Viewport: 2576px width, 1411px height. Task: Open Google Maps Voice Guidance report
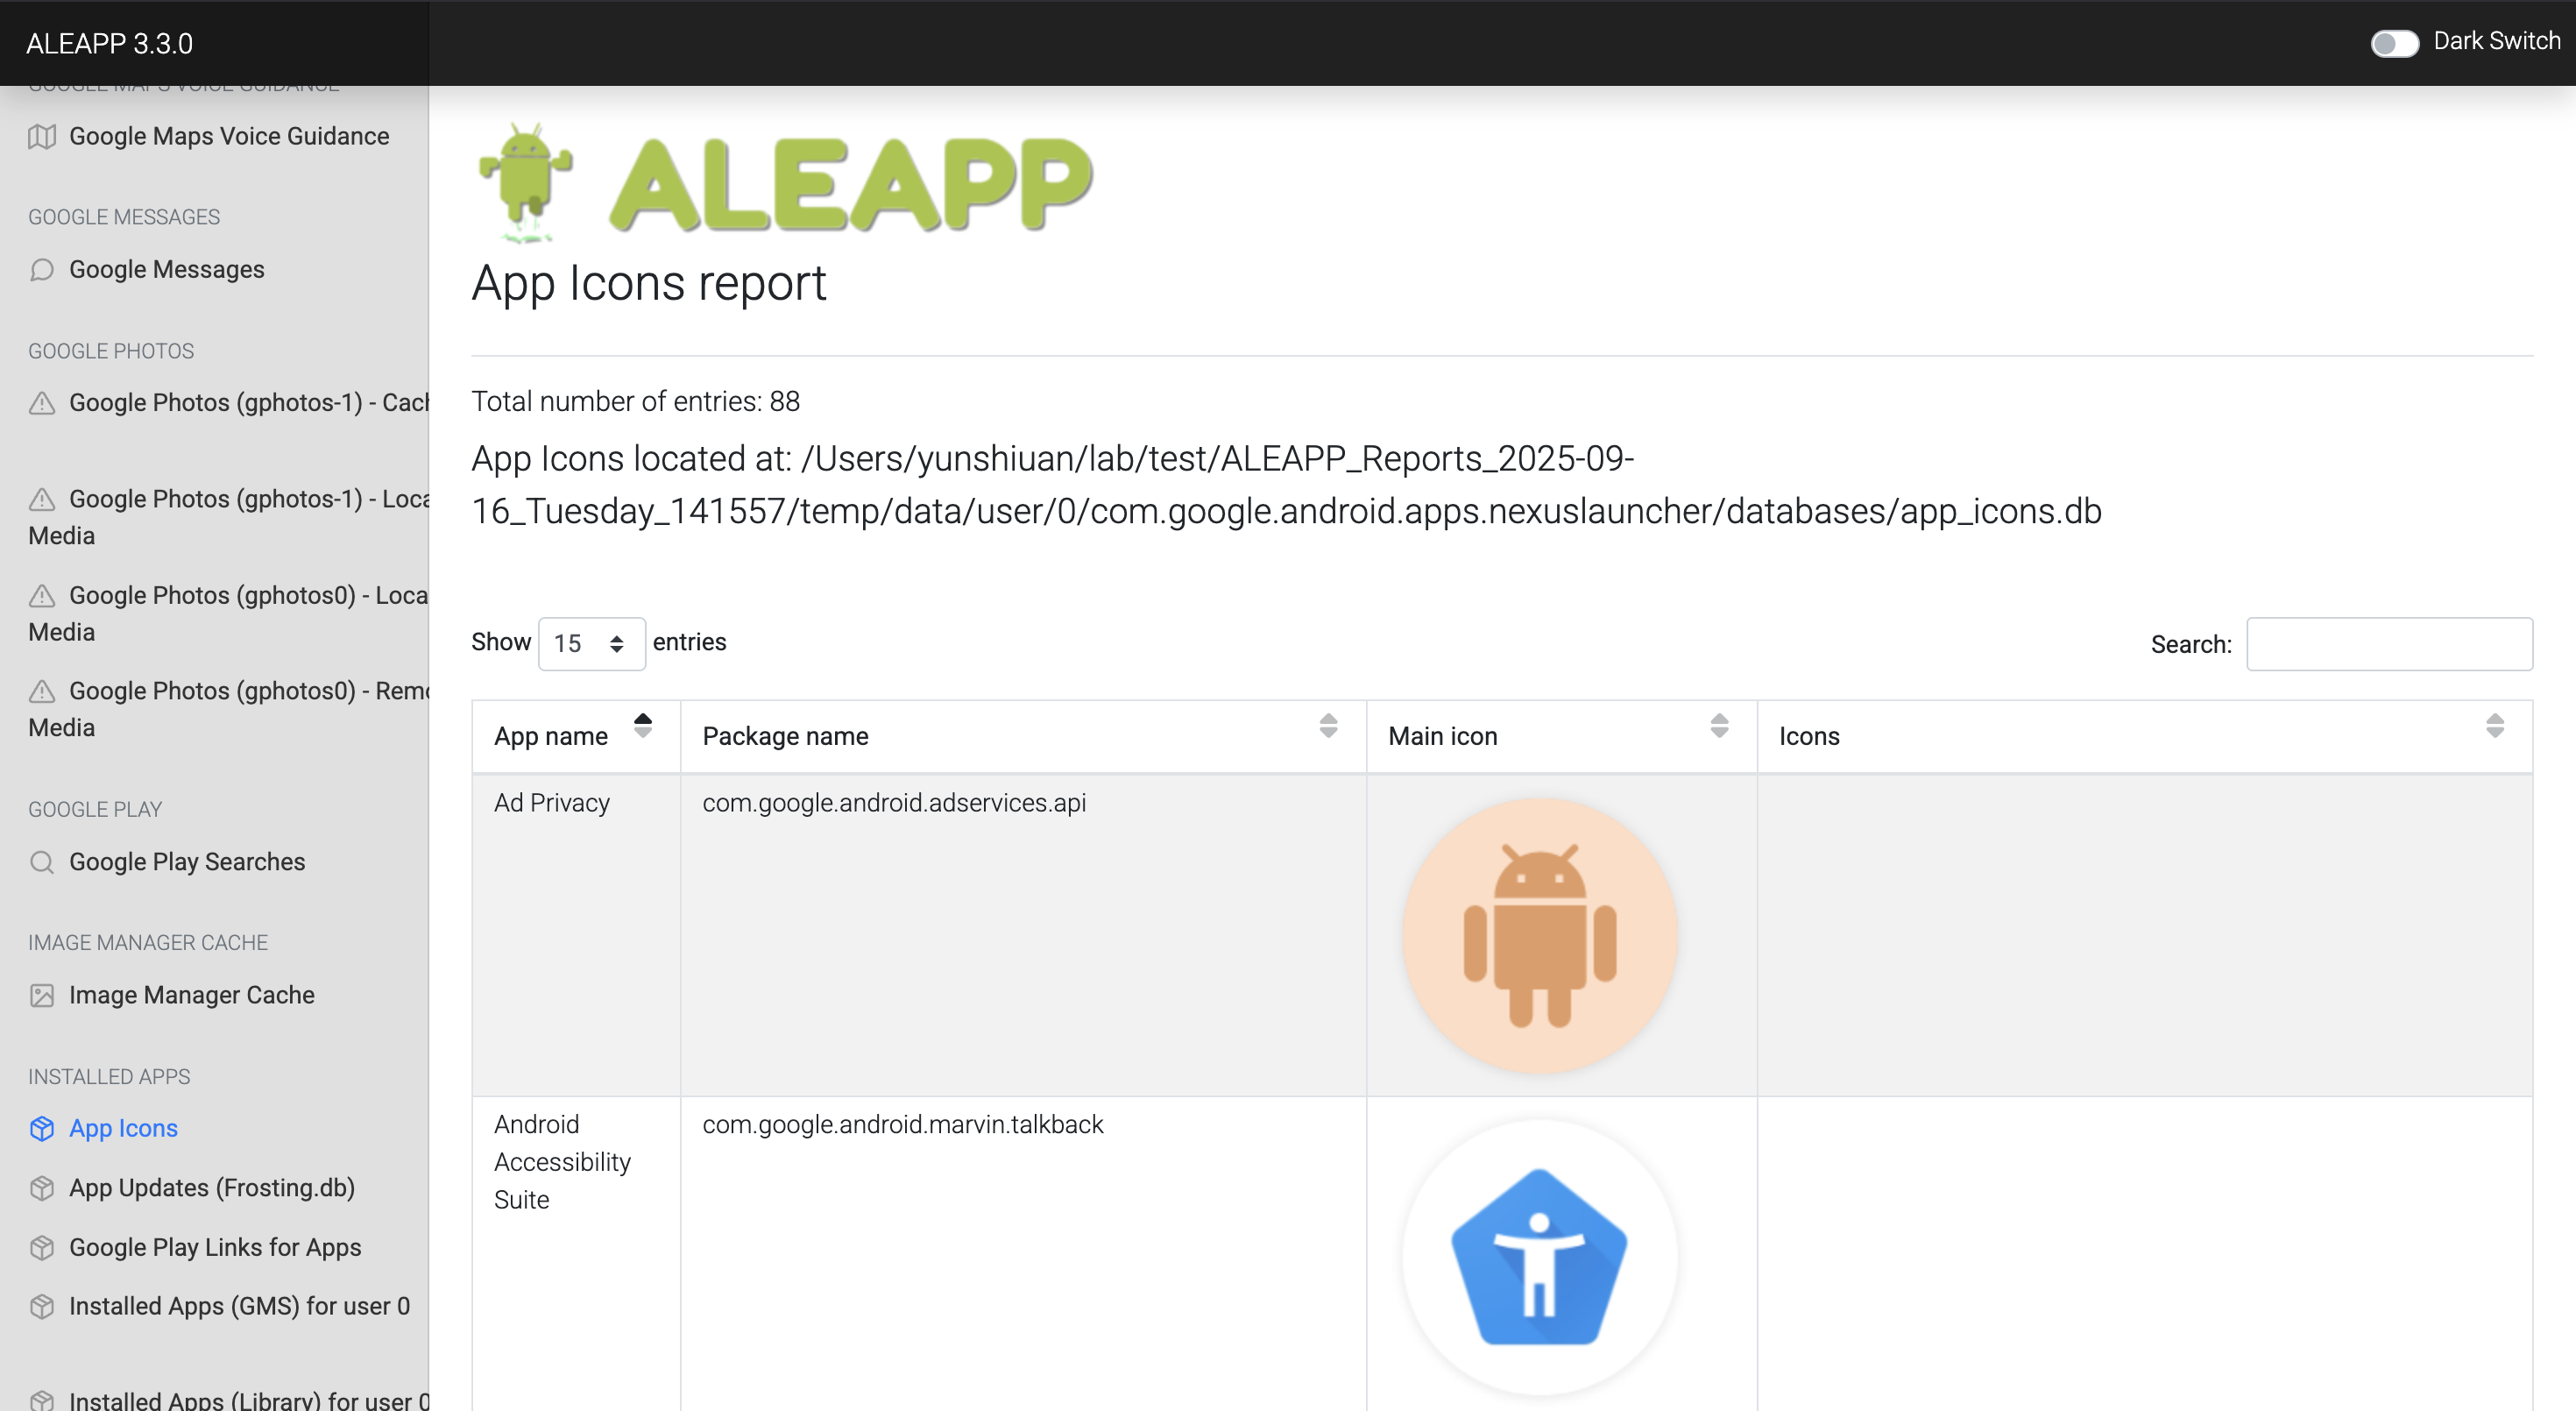tap(229, 136)
